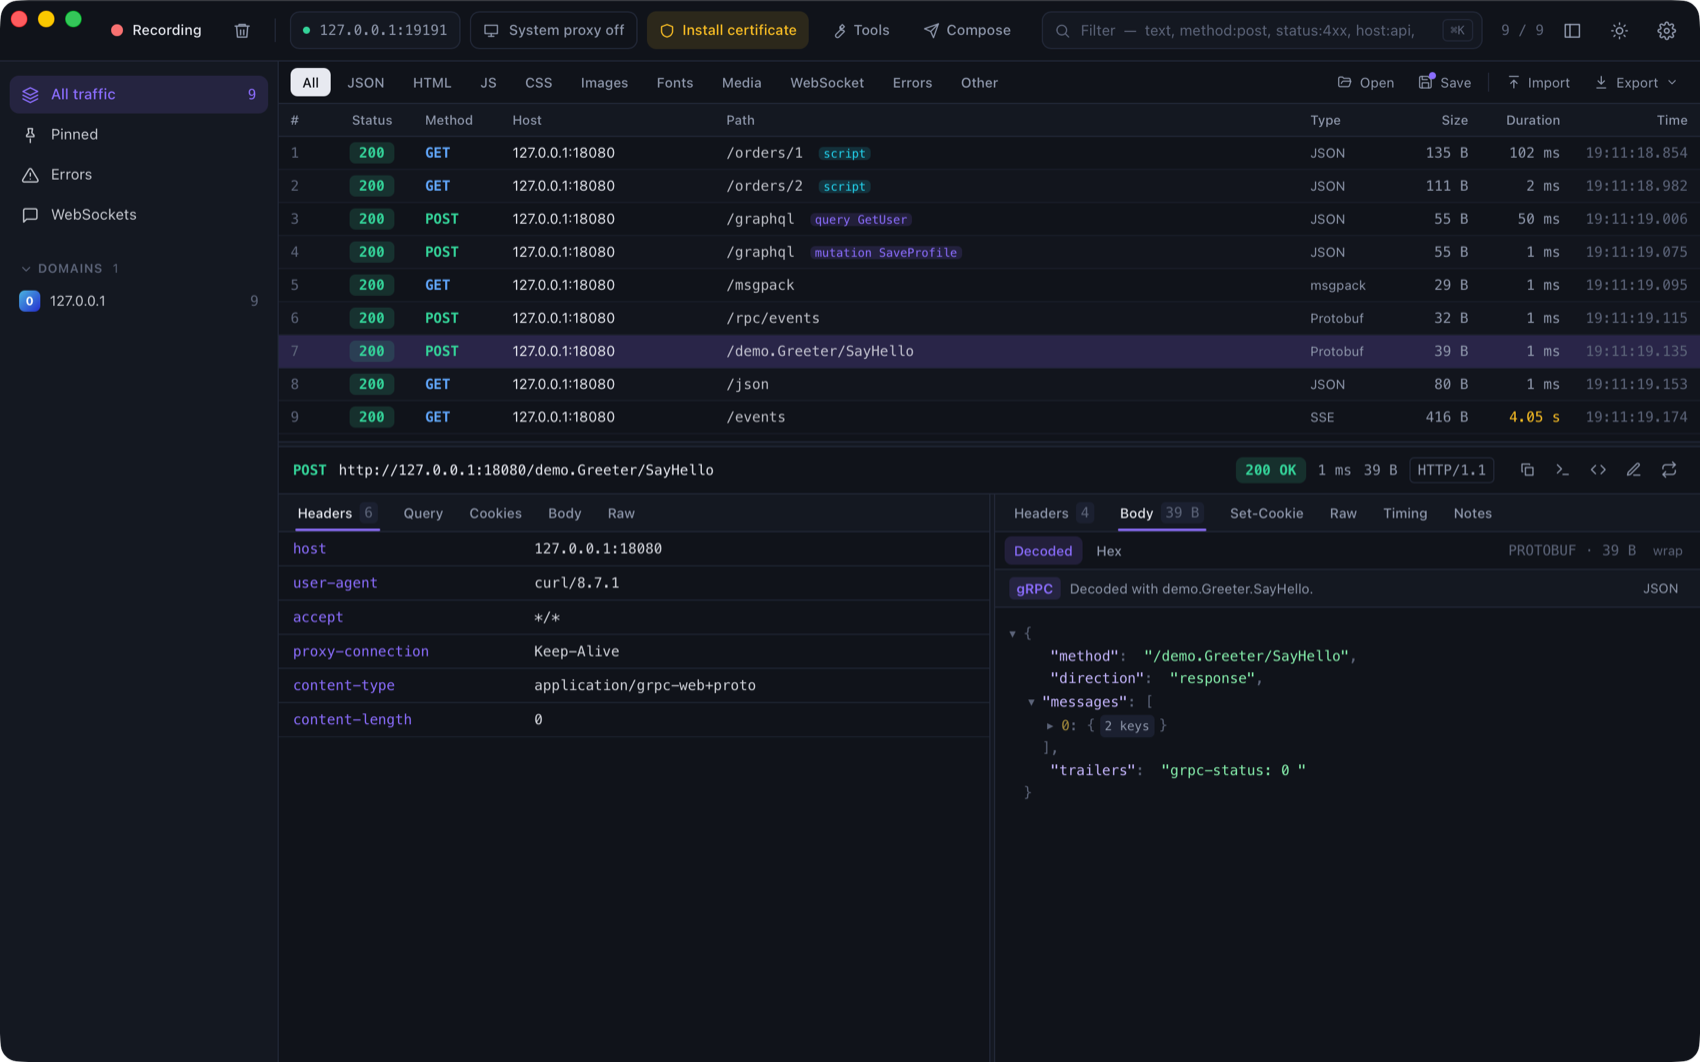Click the code brackets icon in request bar

(1598, 470)
